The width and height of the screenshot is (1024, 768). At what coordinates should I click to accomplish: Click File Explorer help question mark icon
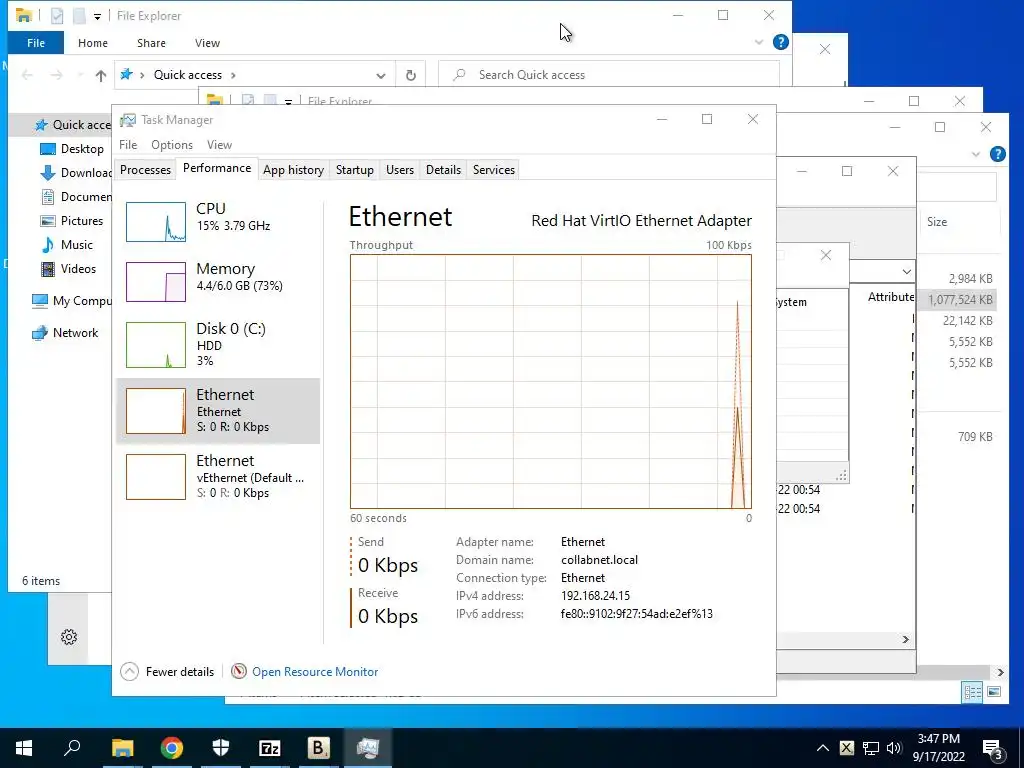(780, 42)
